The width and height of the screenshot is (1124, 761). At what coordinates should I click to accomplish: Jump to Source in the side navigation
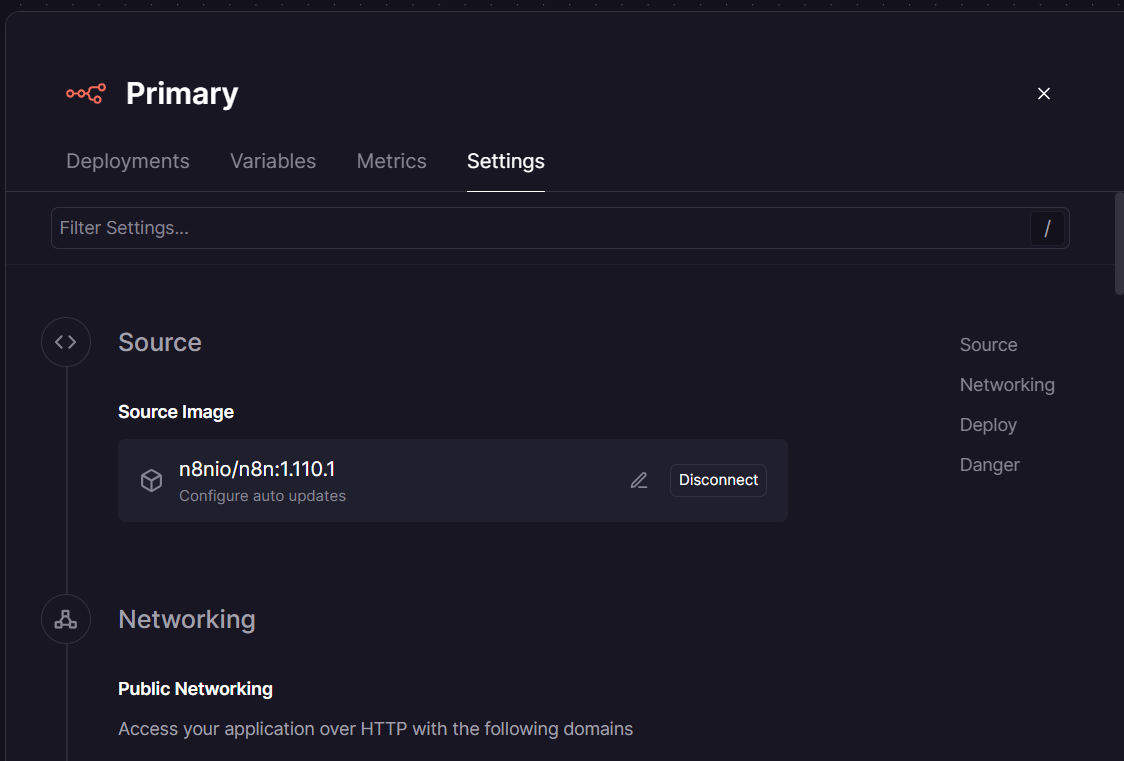[988, 345]
